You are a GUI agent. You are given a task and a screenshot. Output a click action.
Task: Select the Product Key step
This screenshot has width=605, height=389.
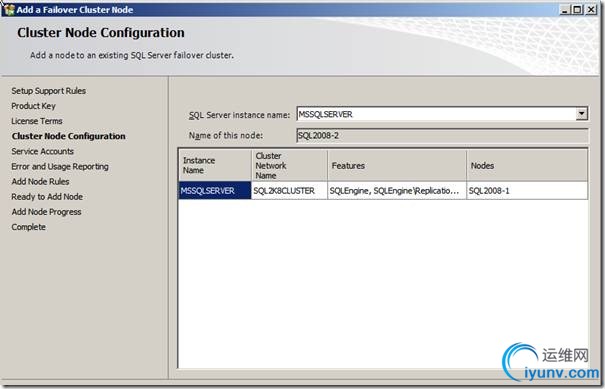(x=33, y=106)
